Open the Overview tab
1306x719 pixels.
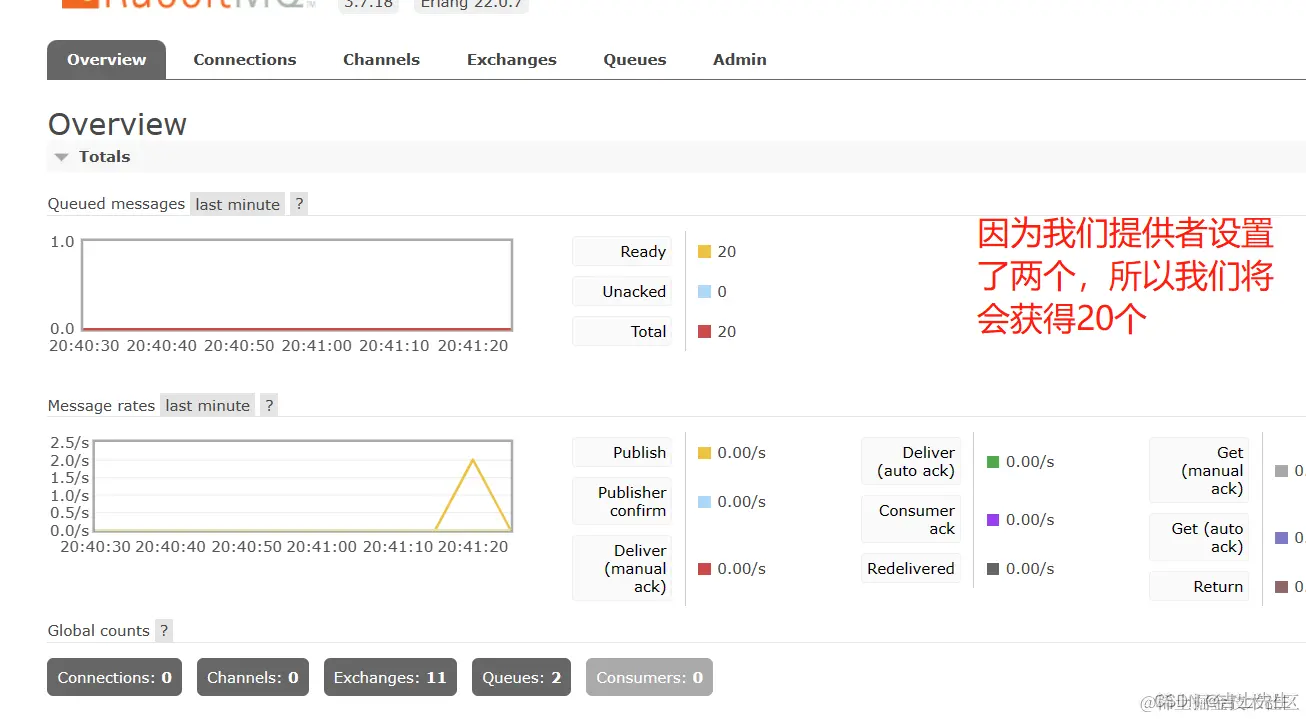106,60
